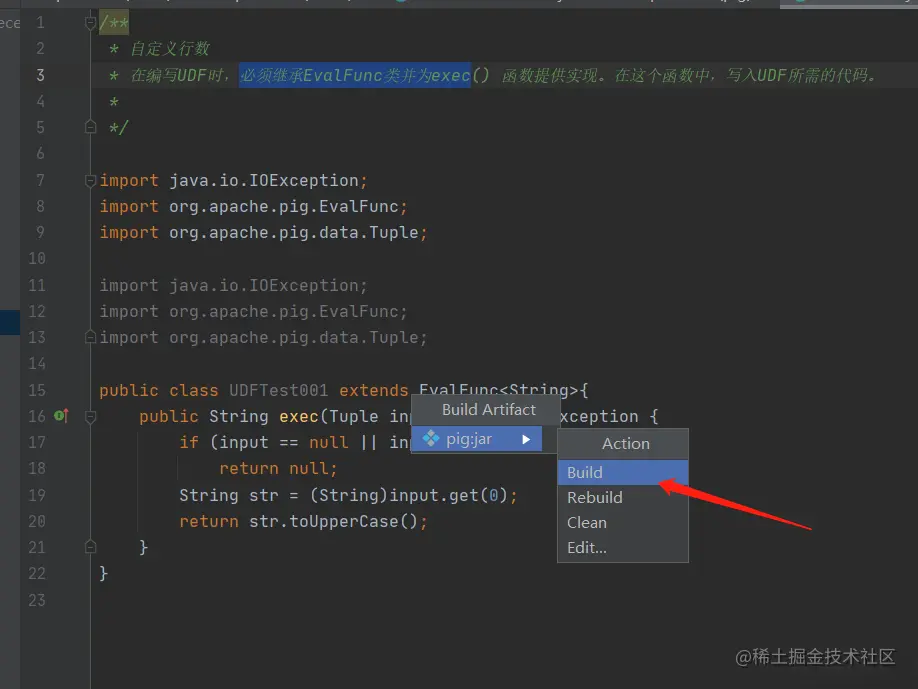Collapse the doc comment fold at line 1
This screenshot has width=918, height=689.
coord(90,23)
